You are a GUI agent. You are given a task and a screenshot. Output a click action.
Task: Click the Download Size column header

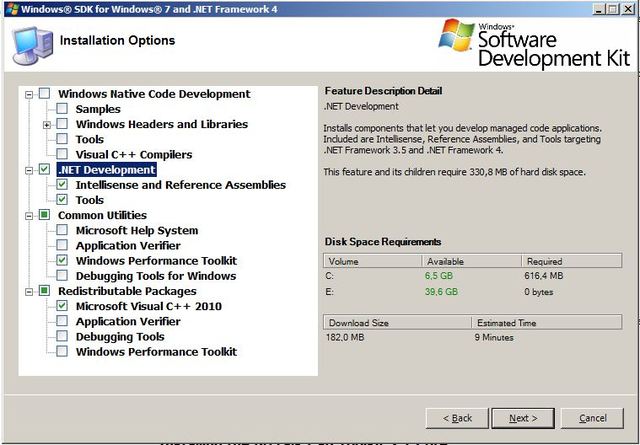point(397,322)
